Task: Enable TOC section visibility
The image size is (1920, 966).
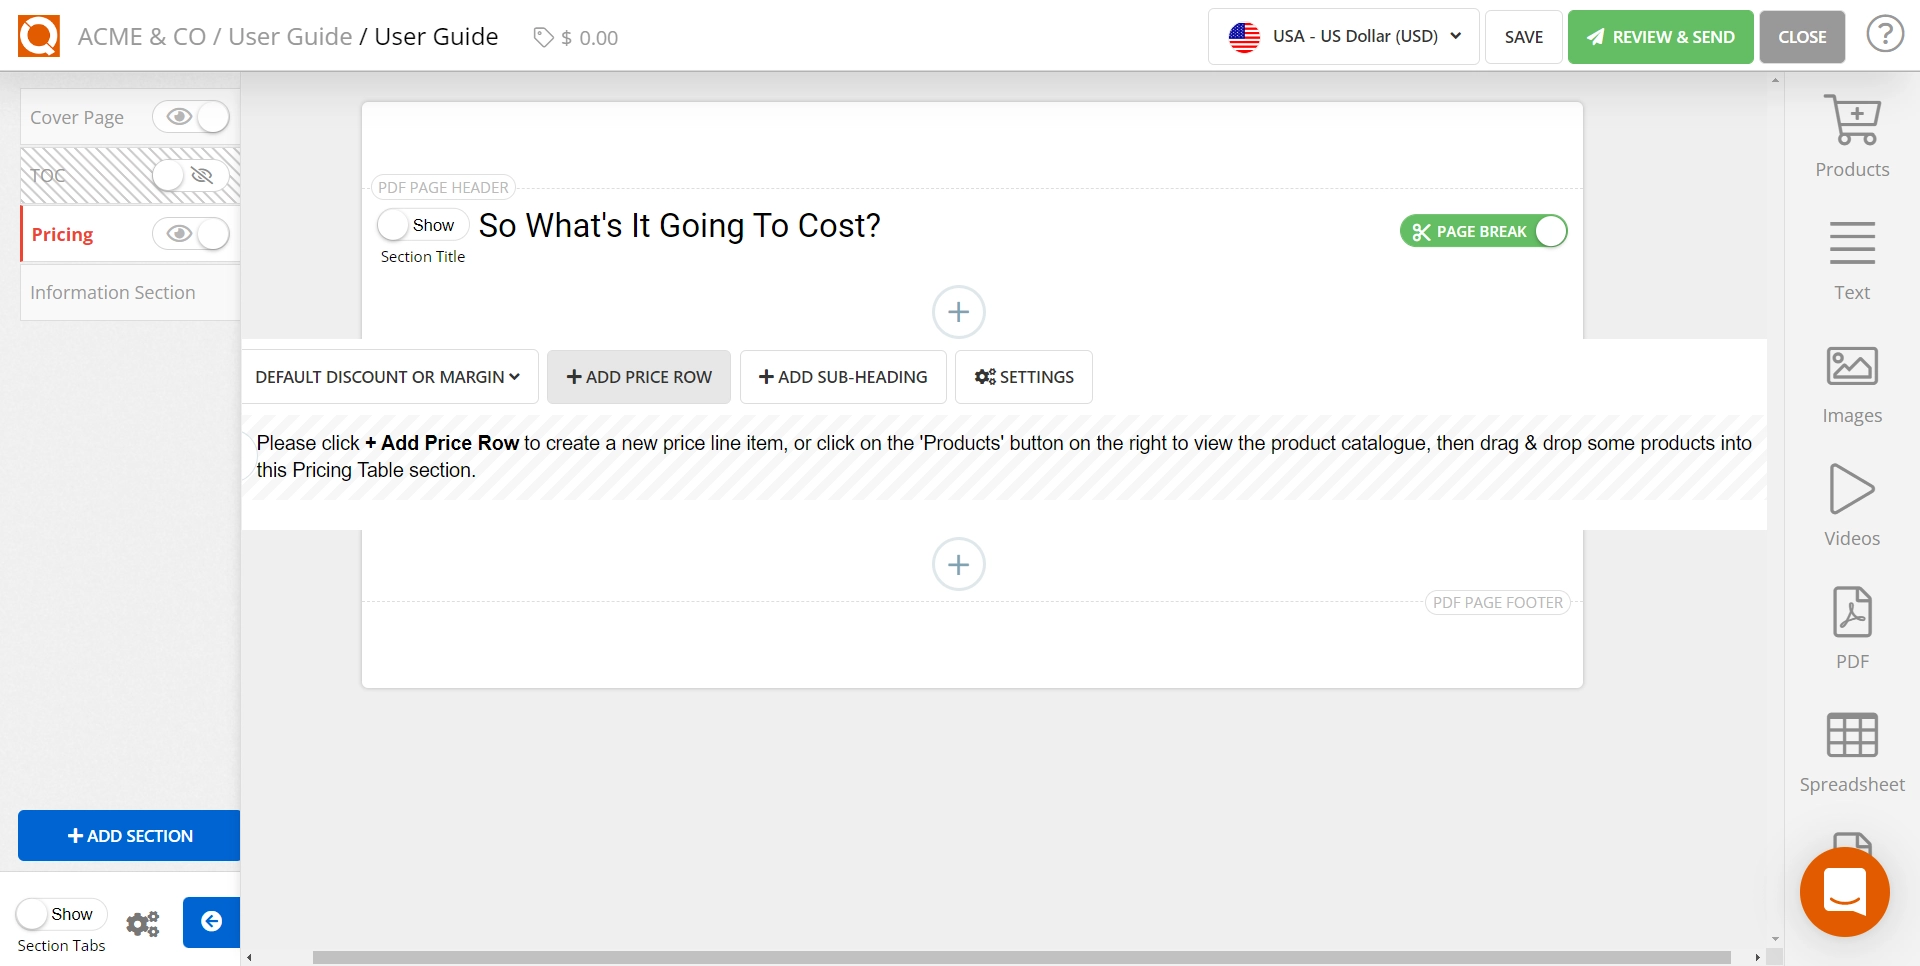Action: (191, 176)
